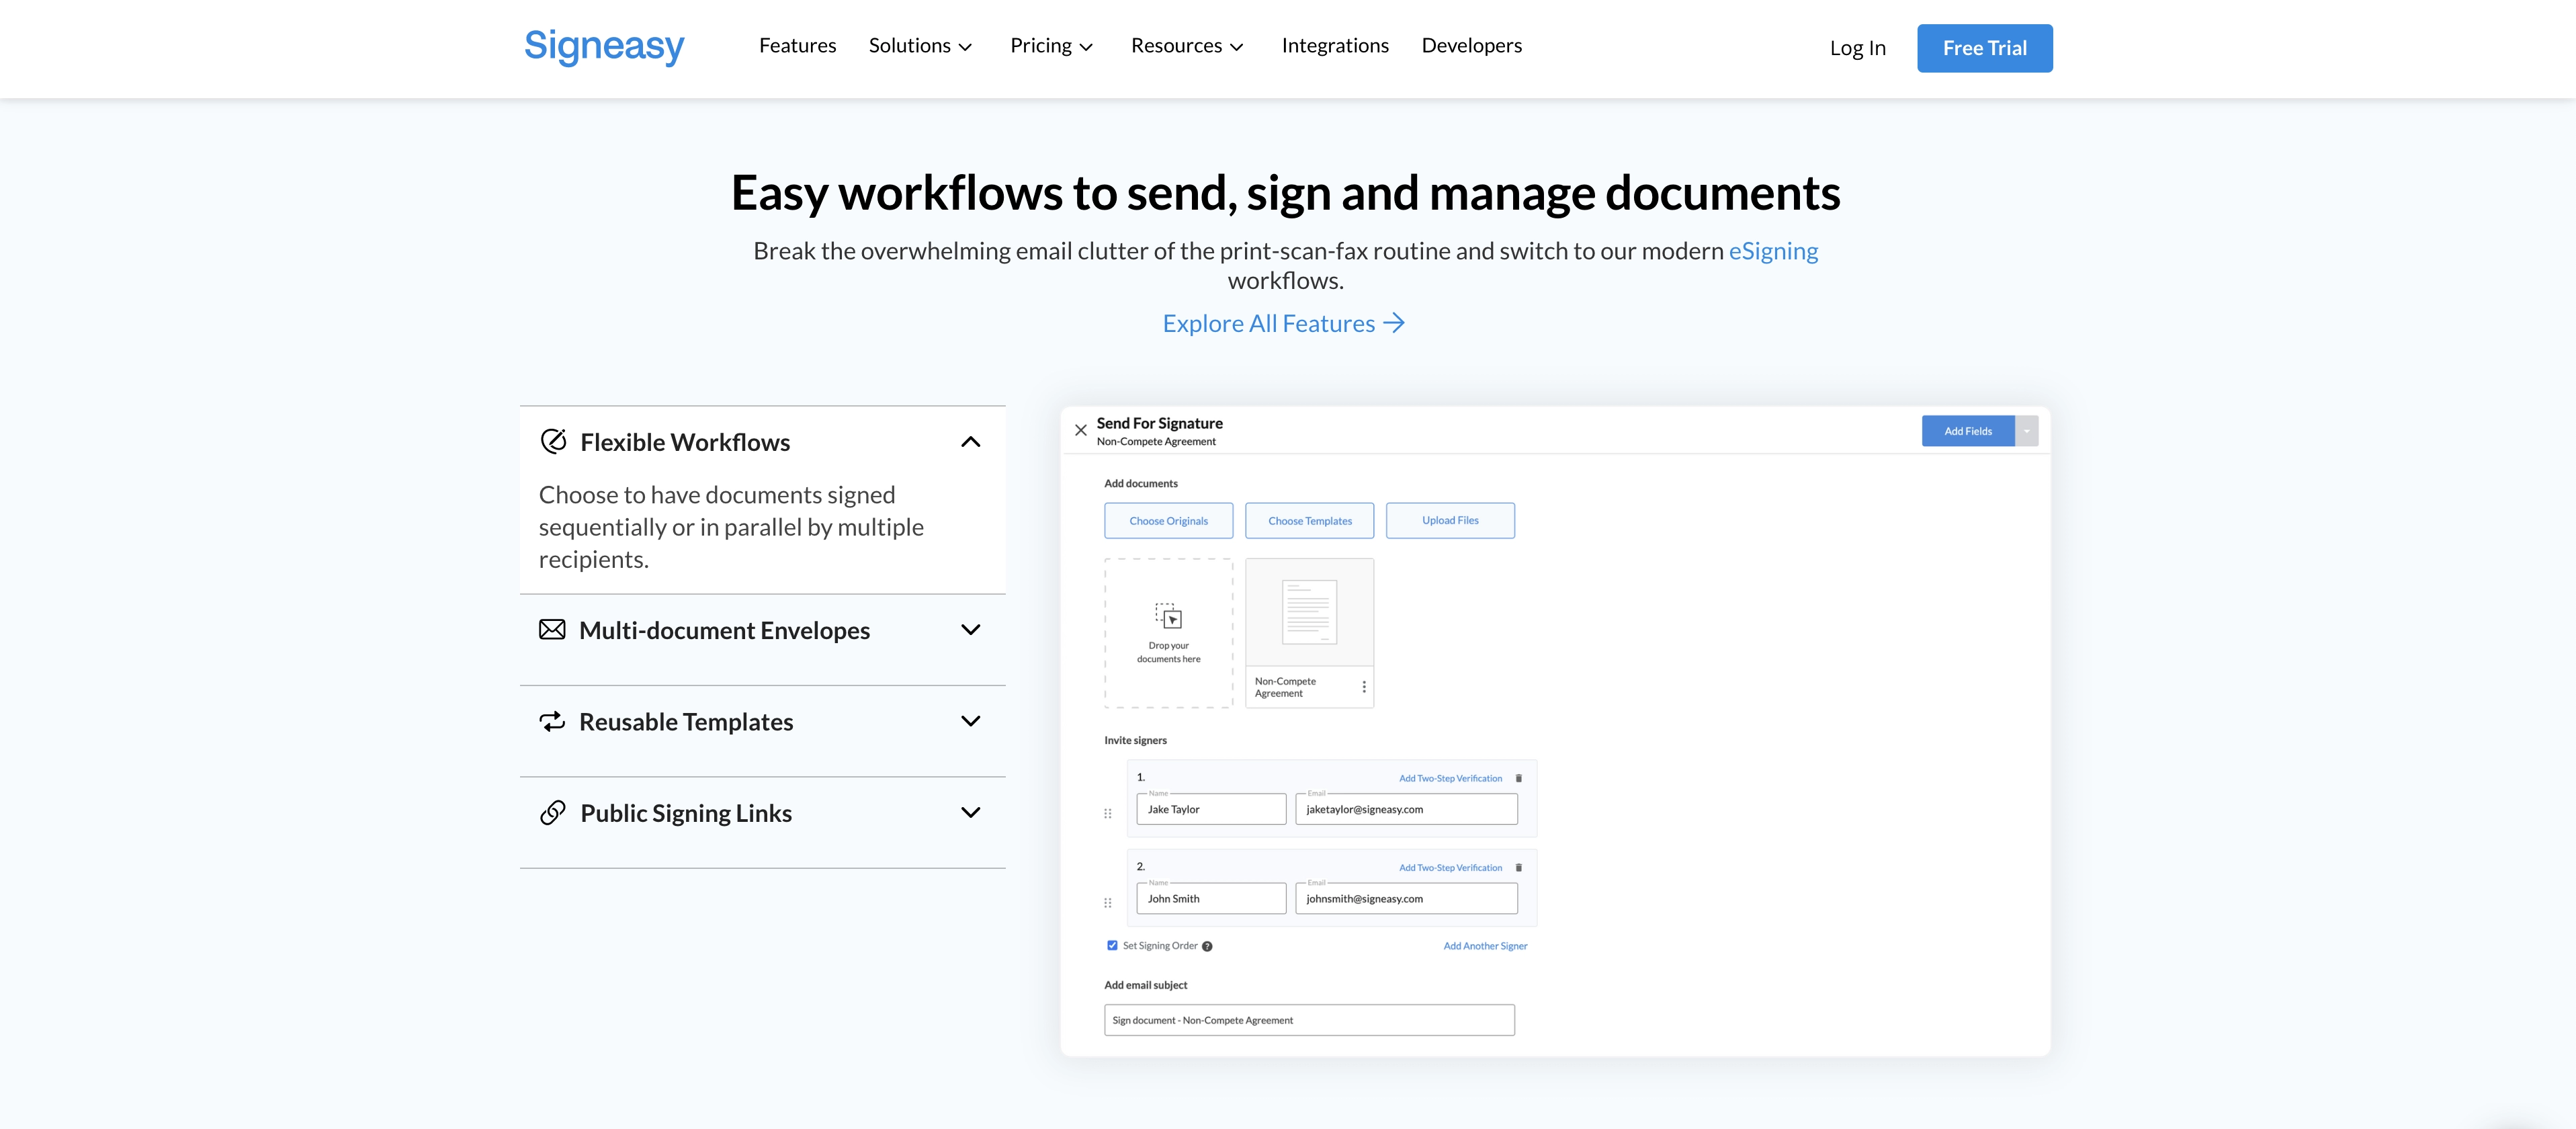This screenshot has height=1129, width=2576.
Task: Open the Solutions dropdown menu
Action: (x=922, y=44)
